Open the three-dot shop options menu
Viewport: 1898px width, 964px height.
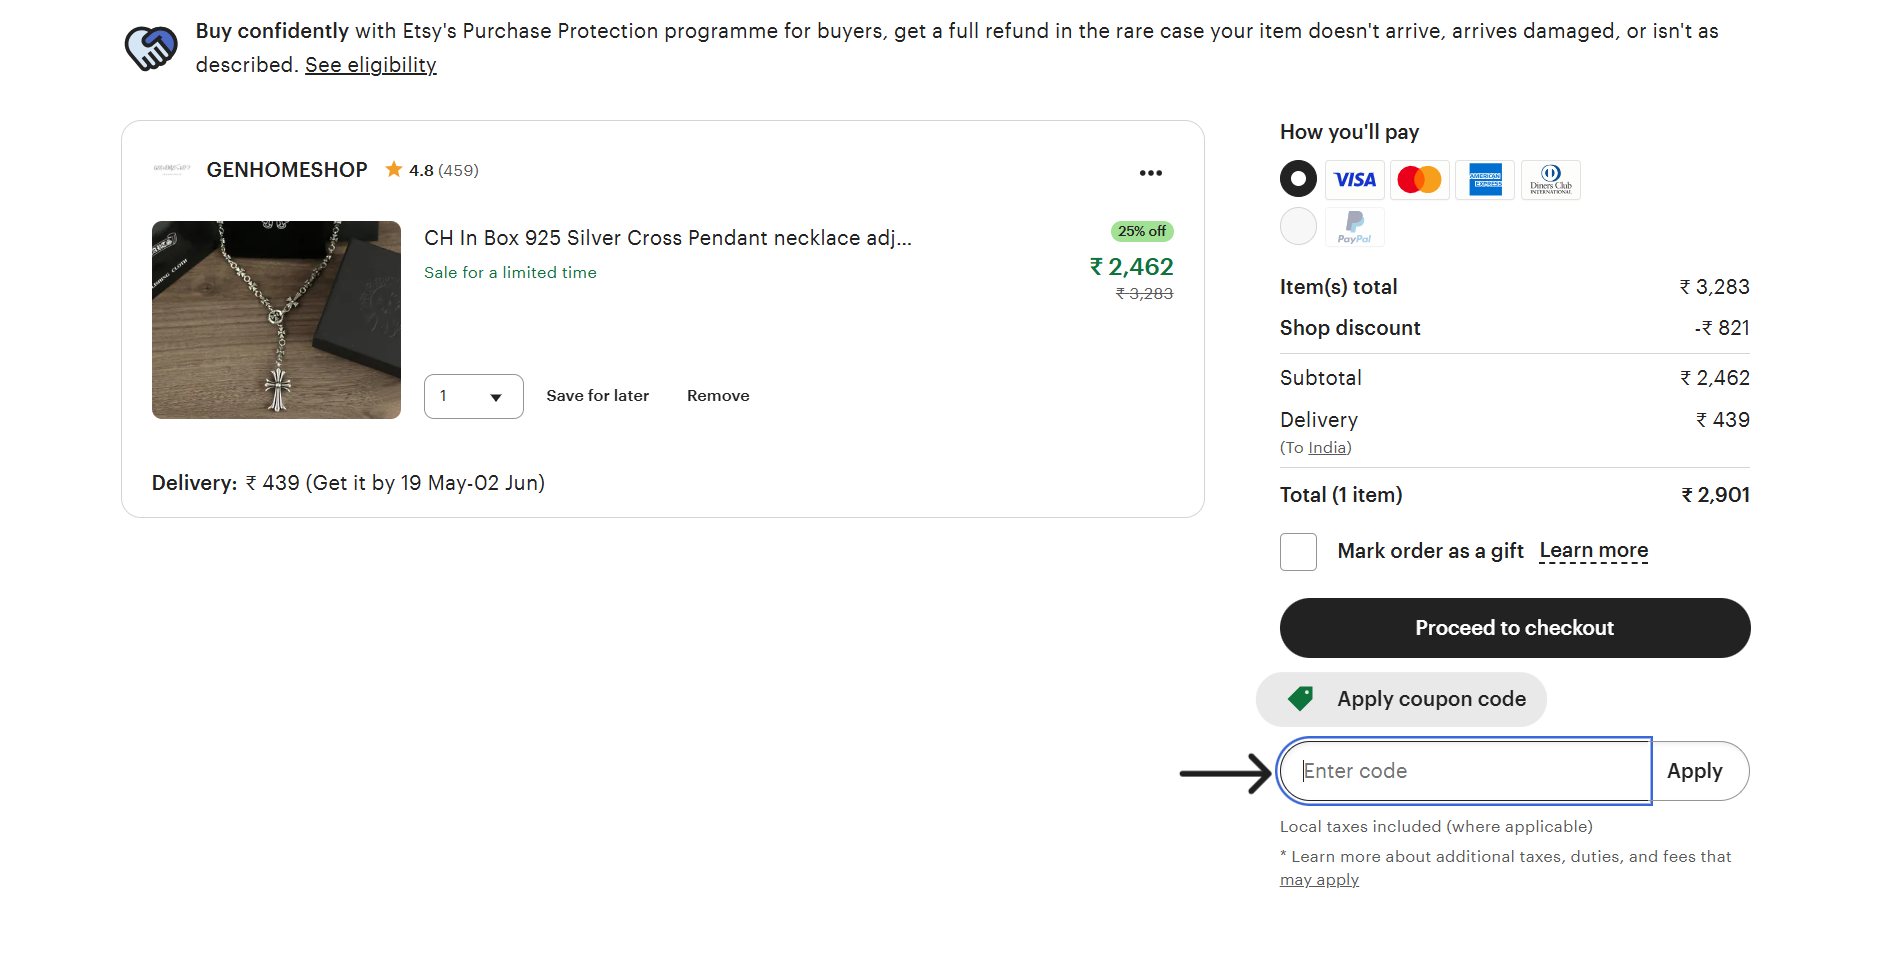1150,173
